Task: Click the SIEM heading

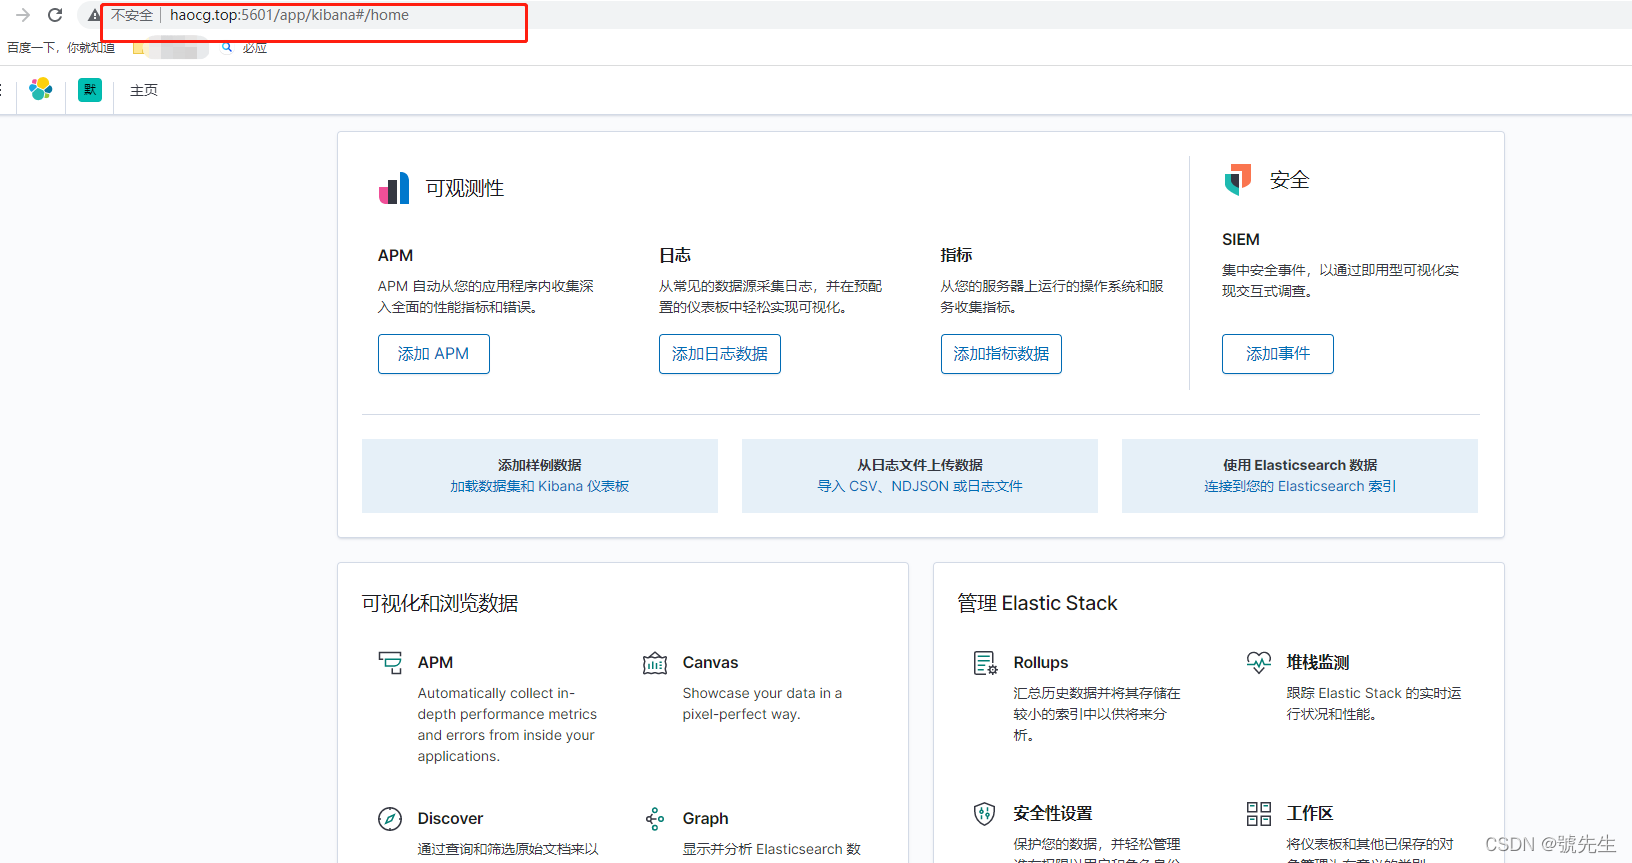Action: pyautogui.click(x=1241, y=239)
